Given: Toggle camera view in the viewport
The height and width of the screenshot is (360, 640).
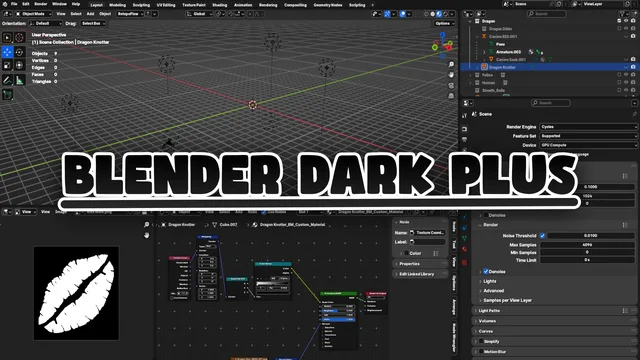Looking at the screenshot, I should coord(451,86).
